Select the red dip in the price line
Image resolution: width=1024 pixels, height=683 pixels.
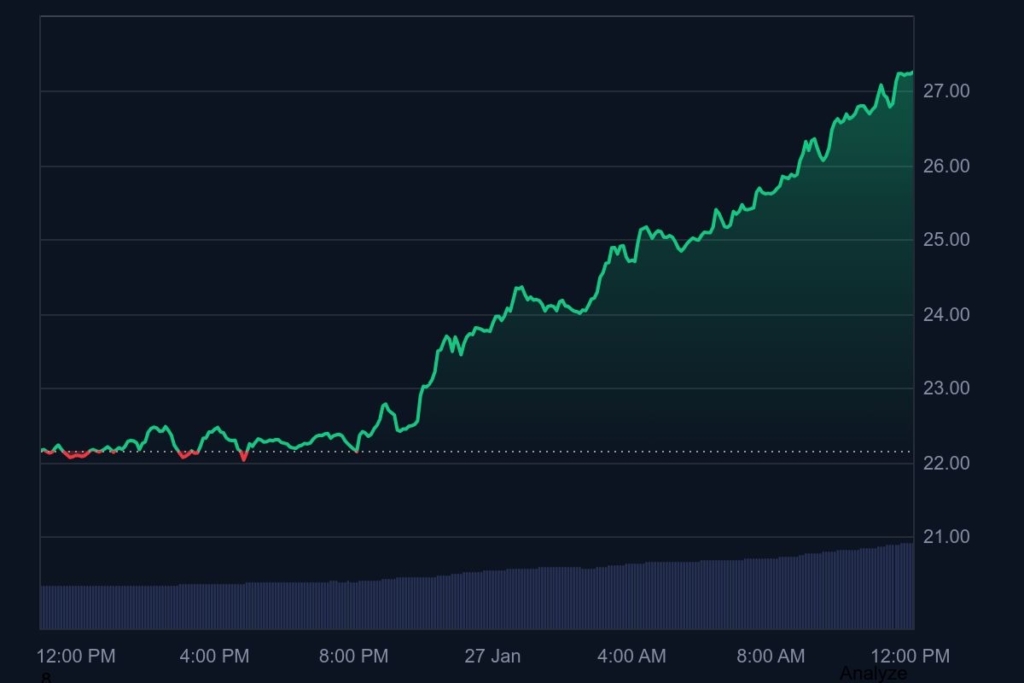tap(245, 456)
